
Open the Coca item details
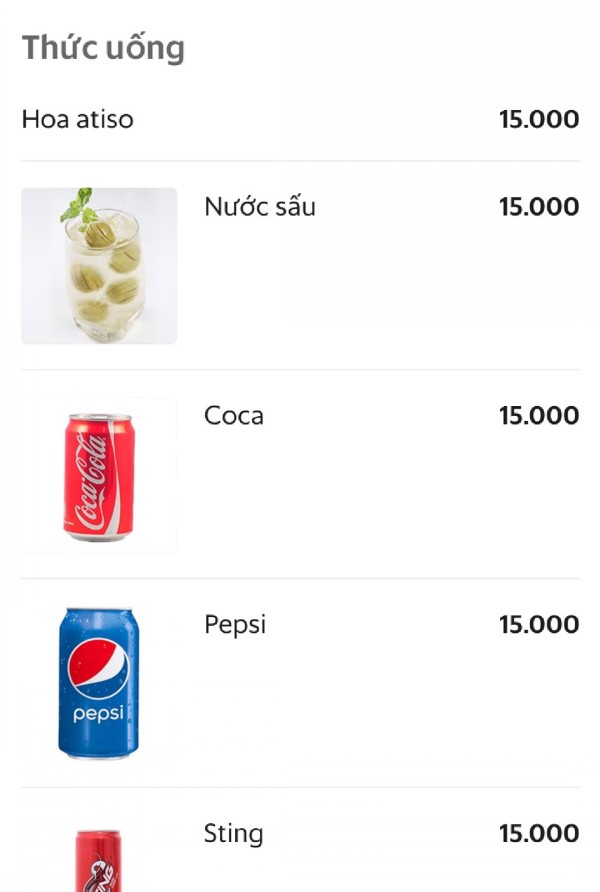coord(233,415)
